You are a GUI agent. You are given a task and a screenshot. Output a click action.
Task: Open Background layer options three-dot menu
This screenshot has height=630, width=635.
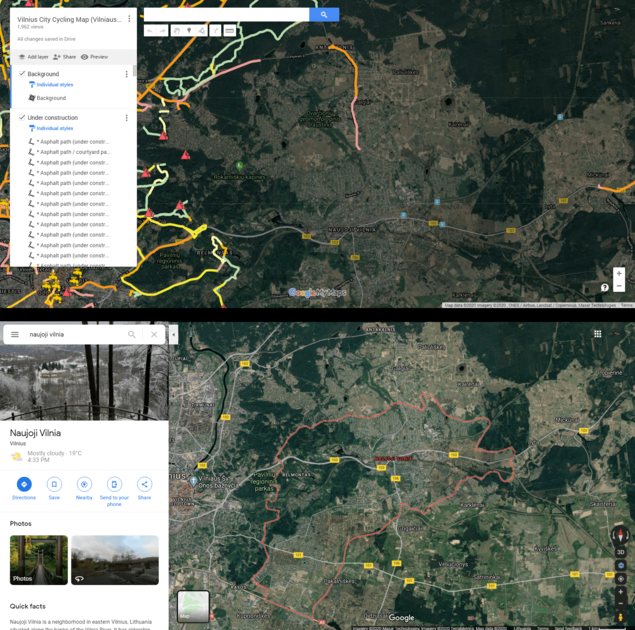[126, 74]
